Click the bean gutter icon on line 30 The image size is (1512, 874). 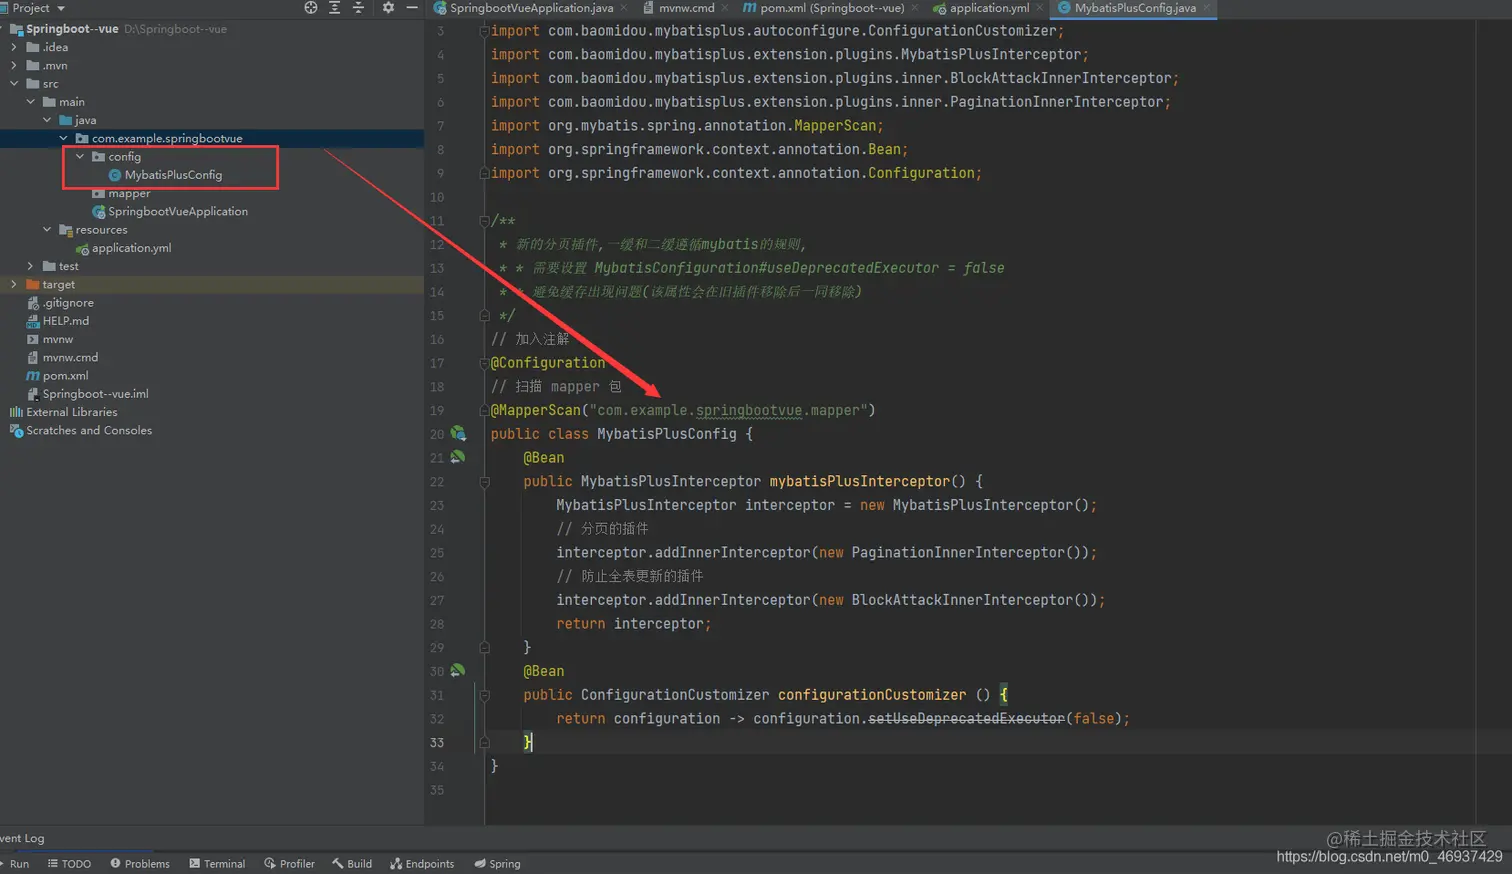click(x=458, y=670)
